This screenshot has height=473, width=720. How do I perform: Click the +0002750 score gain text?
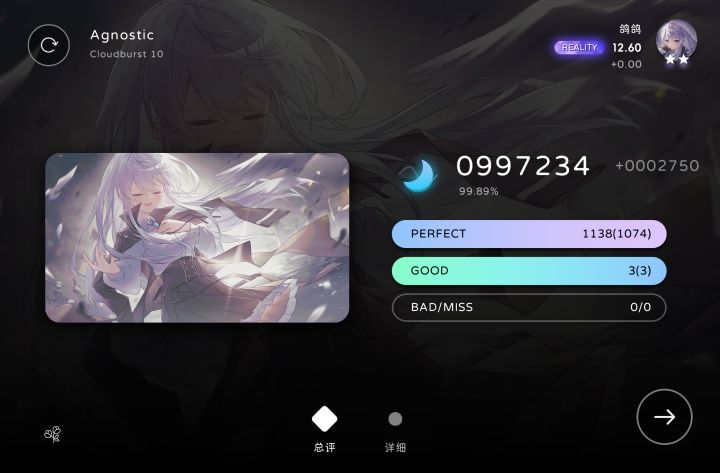pyautogui.click(x=657, y=165)
